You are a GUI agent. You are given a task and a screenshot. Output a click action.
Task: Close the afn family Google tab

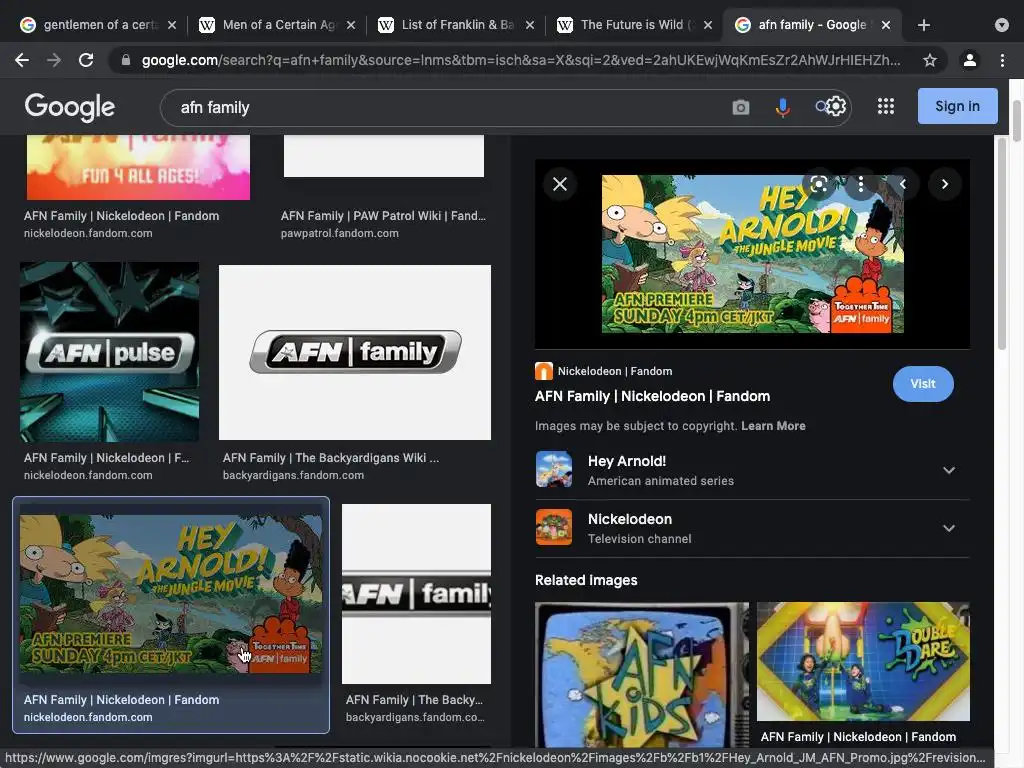pyautogui.click(x=886, y=25)
